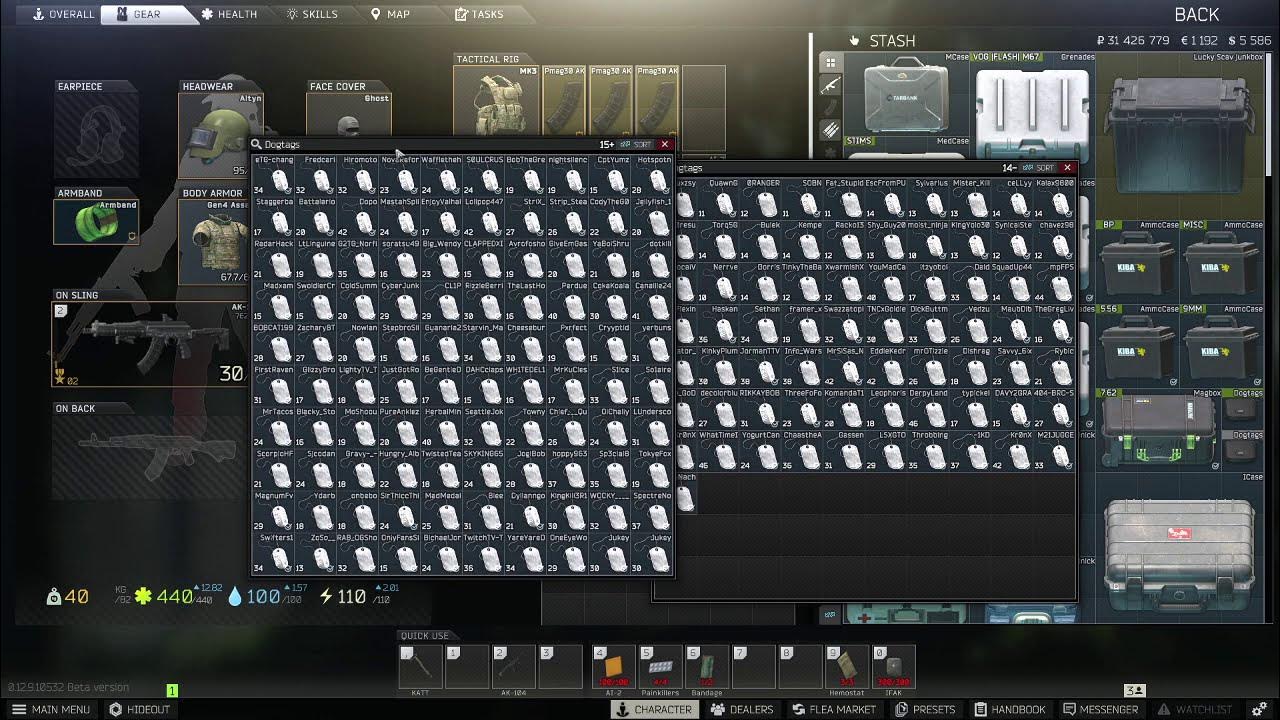Viewport: 1280px width, 720px height.
Task: Close the front Dogtags case window
Action: [664, 145]
